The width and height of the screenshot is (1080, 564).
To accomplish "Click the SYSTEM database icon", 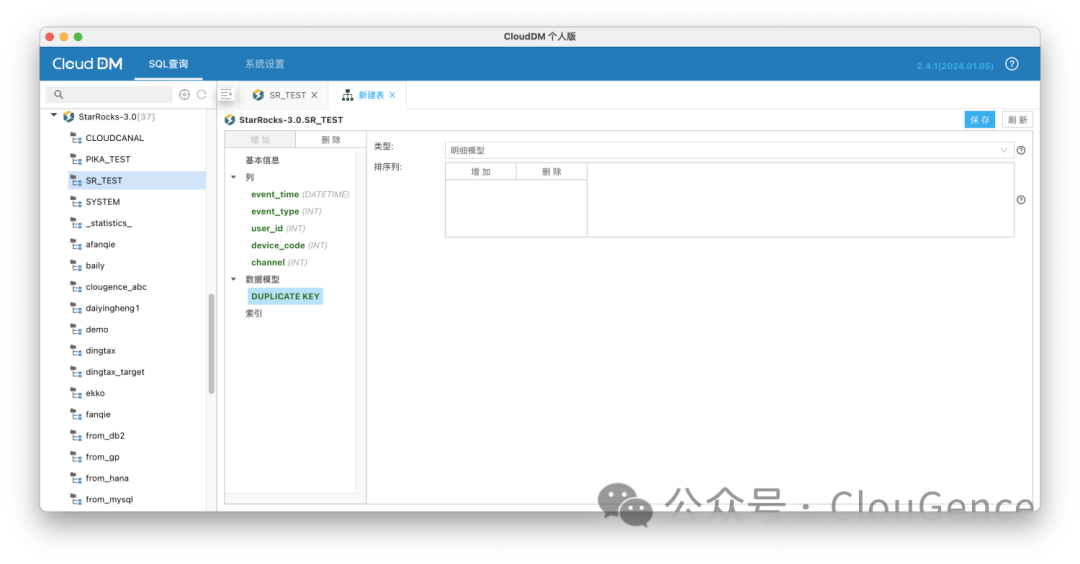I will click(x=76, y=202).
